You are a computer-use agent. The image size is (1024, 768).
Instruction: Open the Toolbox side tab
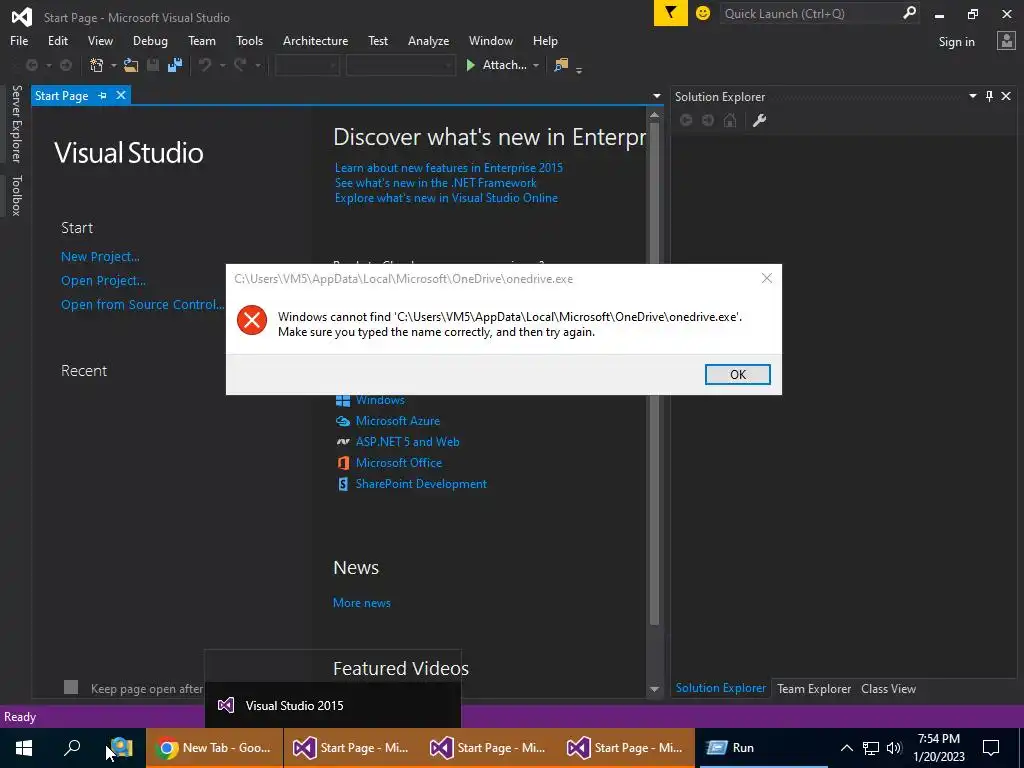(17, 195)
